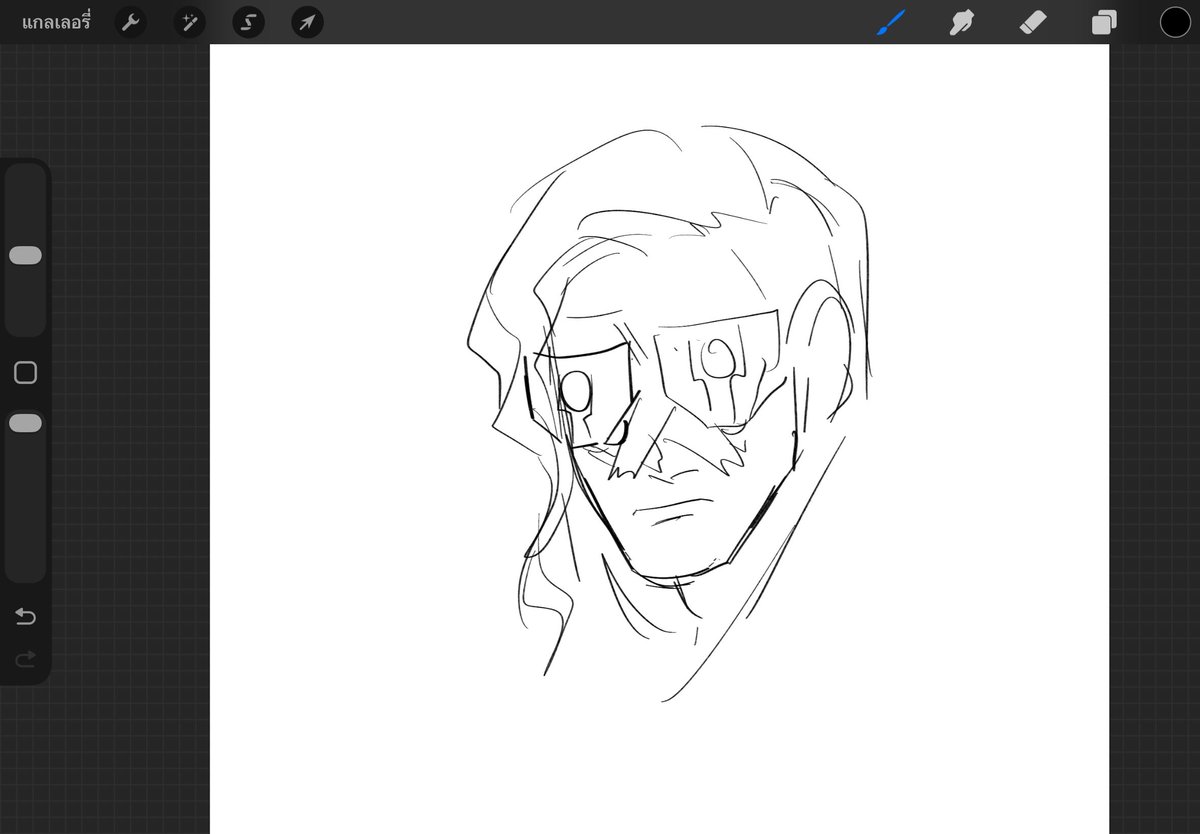Select the Transform arrow tool
Screen dimensions: 1200x834
pos(307,22)
